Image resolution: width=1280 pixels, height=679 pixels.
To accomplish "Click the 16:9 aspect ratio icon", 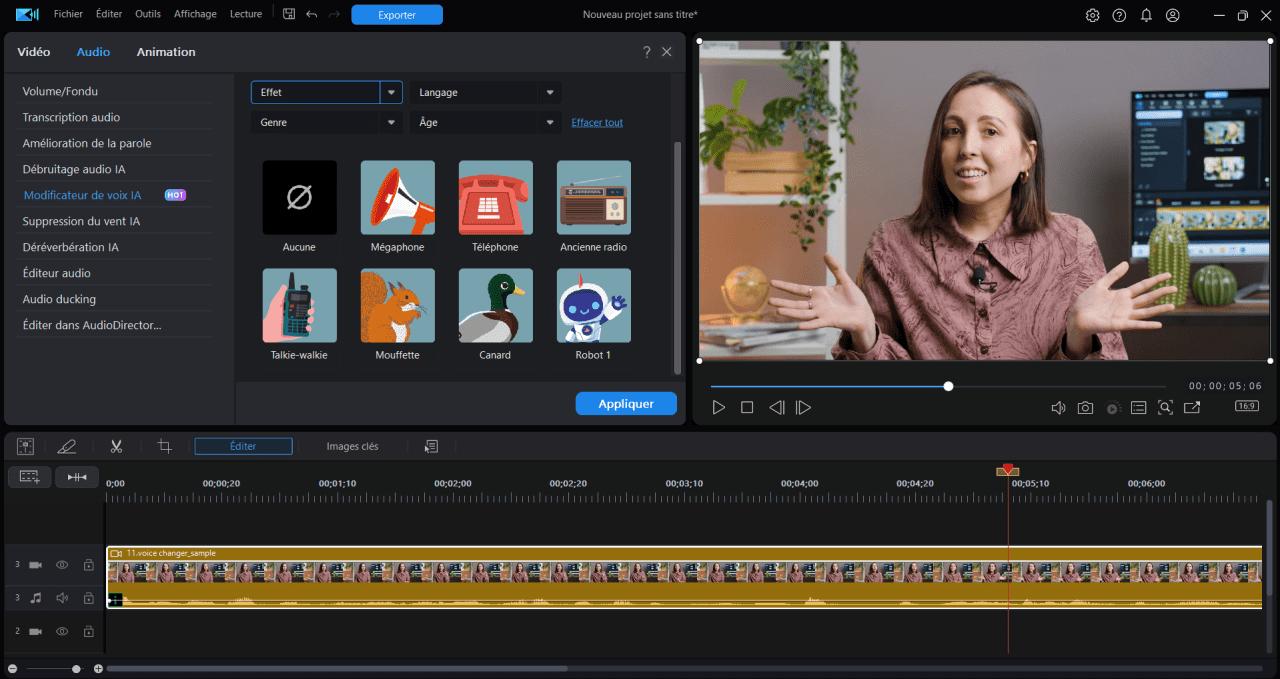I will click(x=1246, y=406).
